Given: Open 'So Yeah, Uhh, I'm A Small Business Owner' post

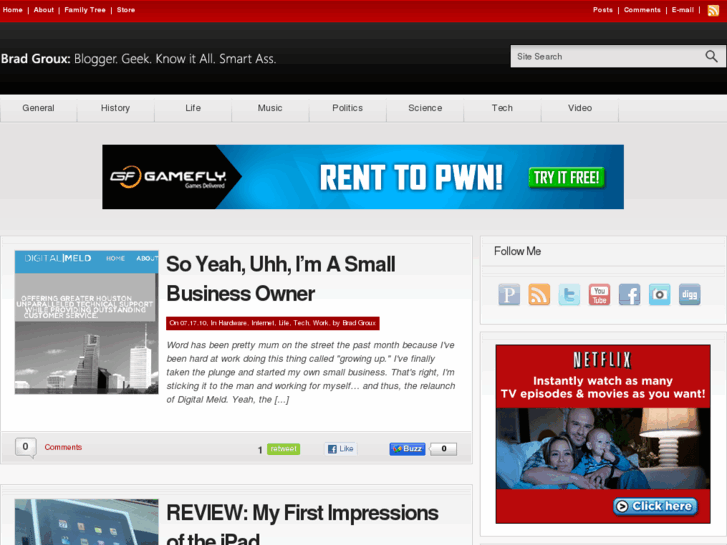Looking at the screenshot, I should pos(281,279).
